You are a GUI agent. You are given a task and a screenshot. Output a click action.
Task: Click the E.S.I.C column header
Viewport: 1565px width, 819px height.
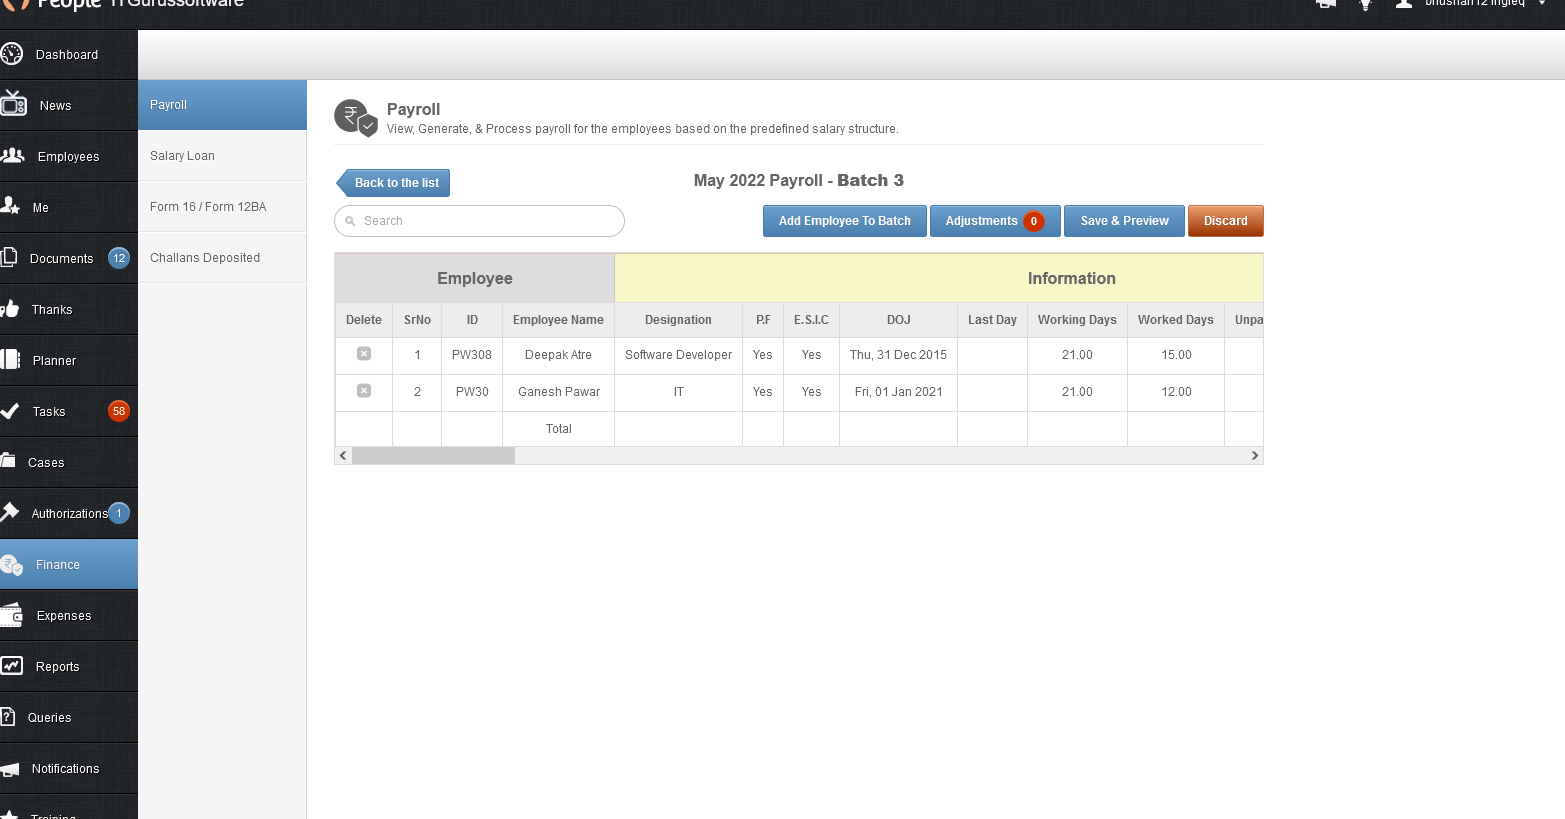tap(811, 320)
